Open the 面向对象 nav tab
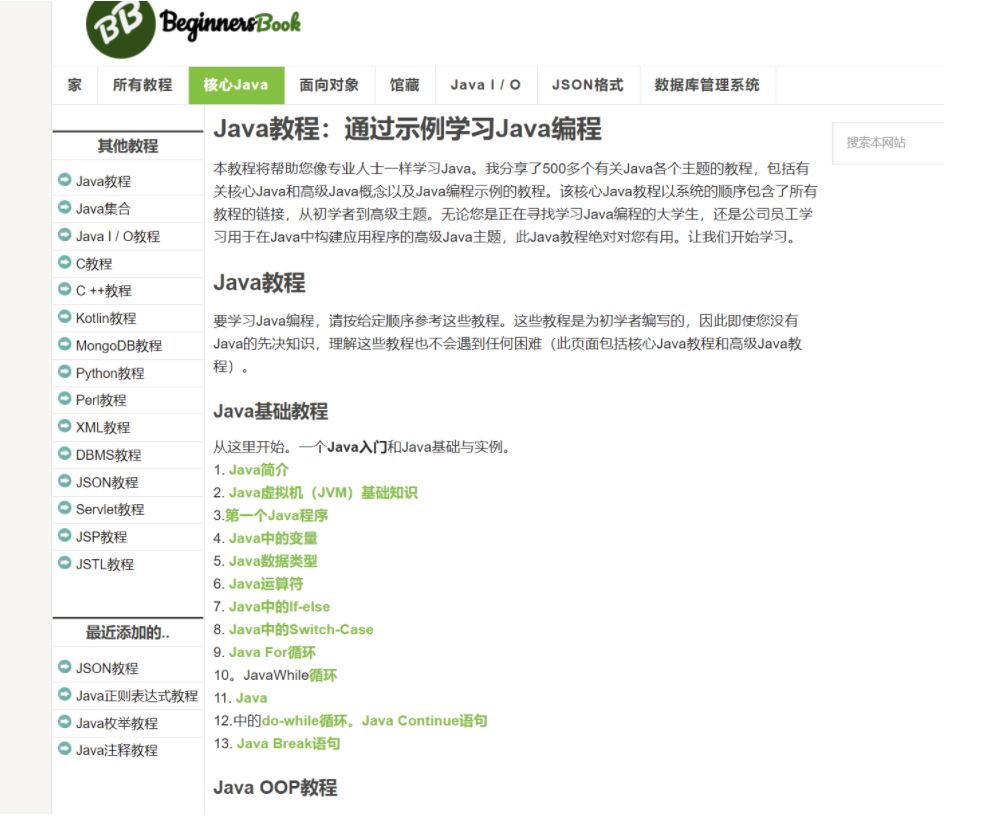 (x=330, y=85)
